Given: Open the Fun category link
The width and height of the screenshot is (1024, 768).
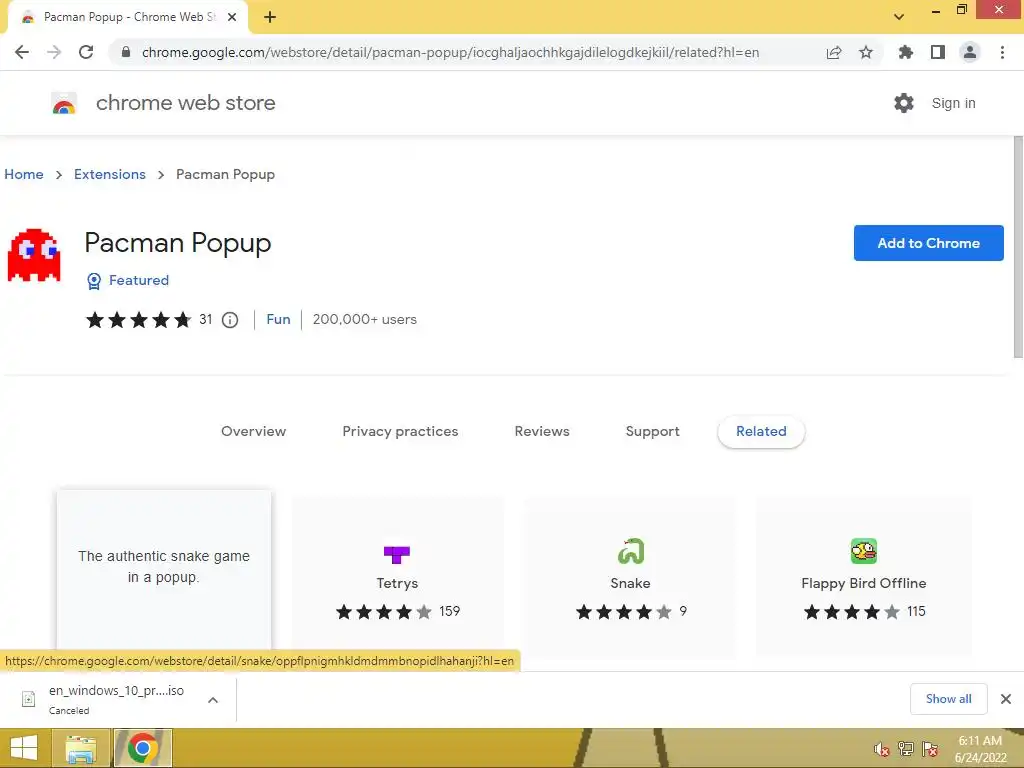Looking at the screenshot, I should coord(278,319).
